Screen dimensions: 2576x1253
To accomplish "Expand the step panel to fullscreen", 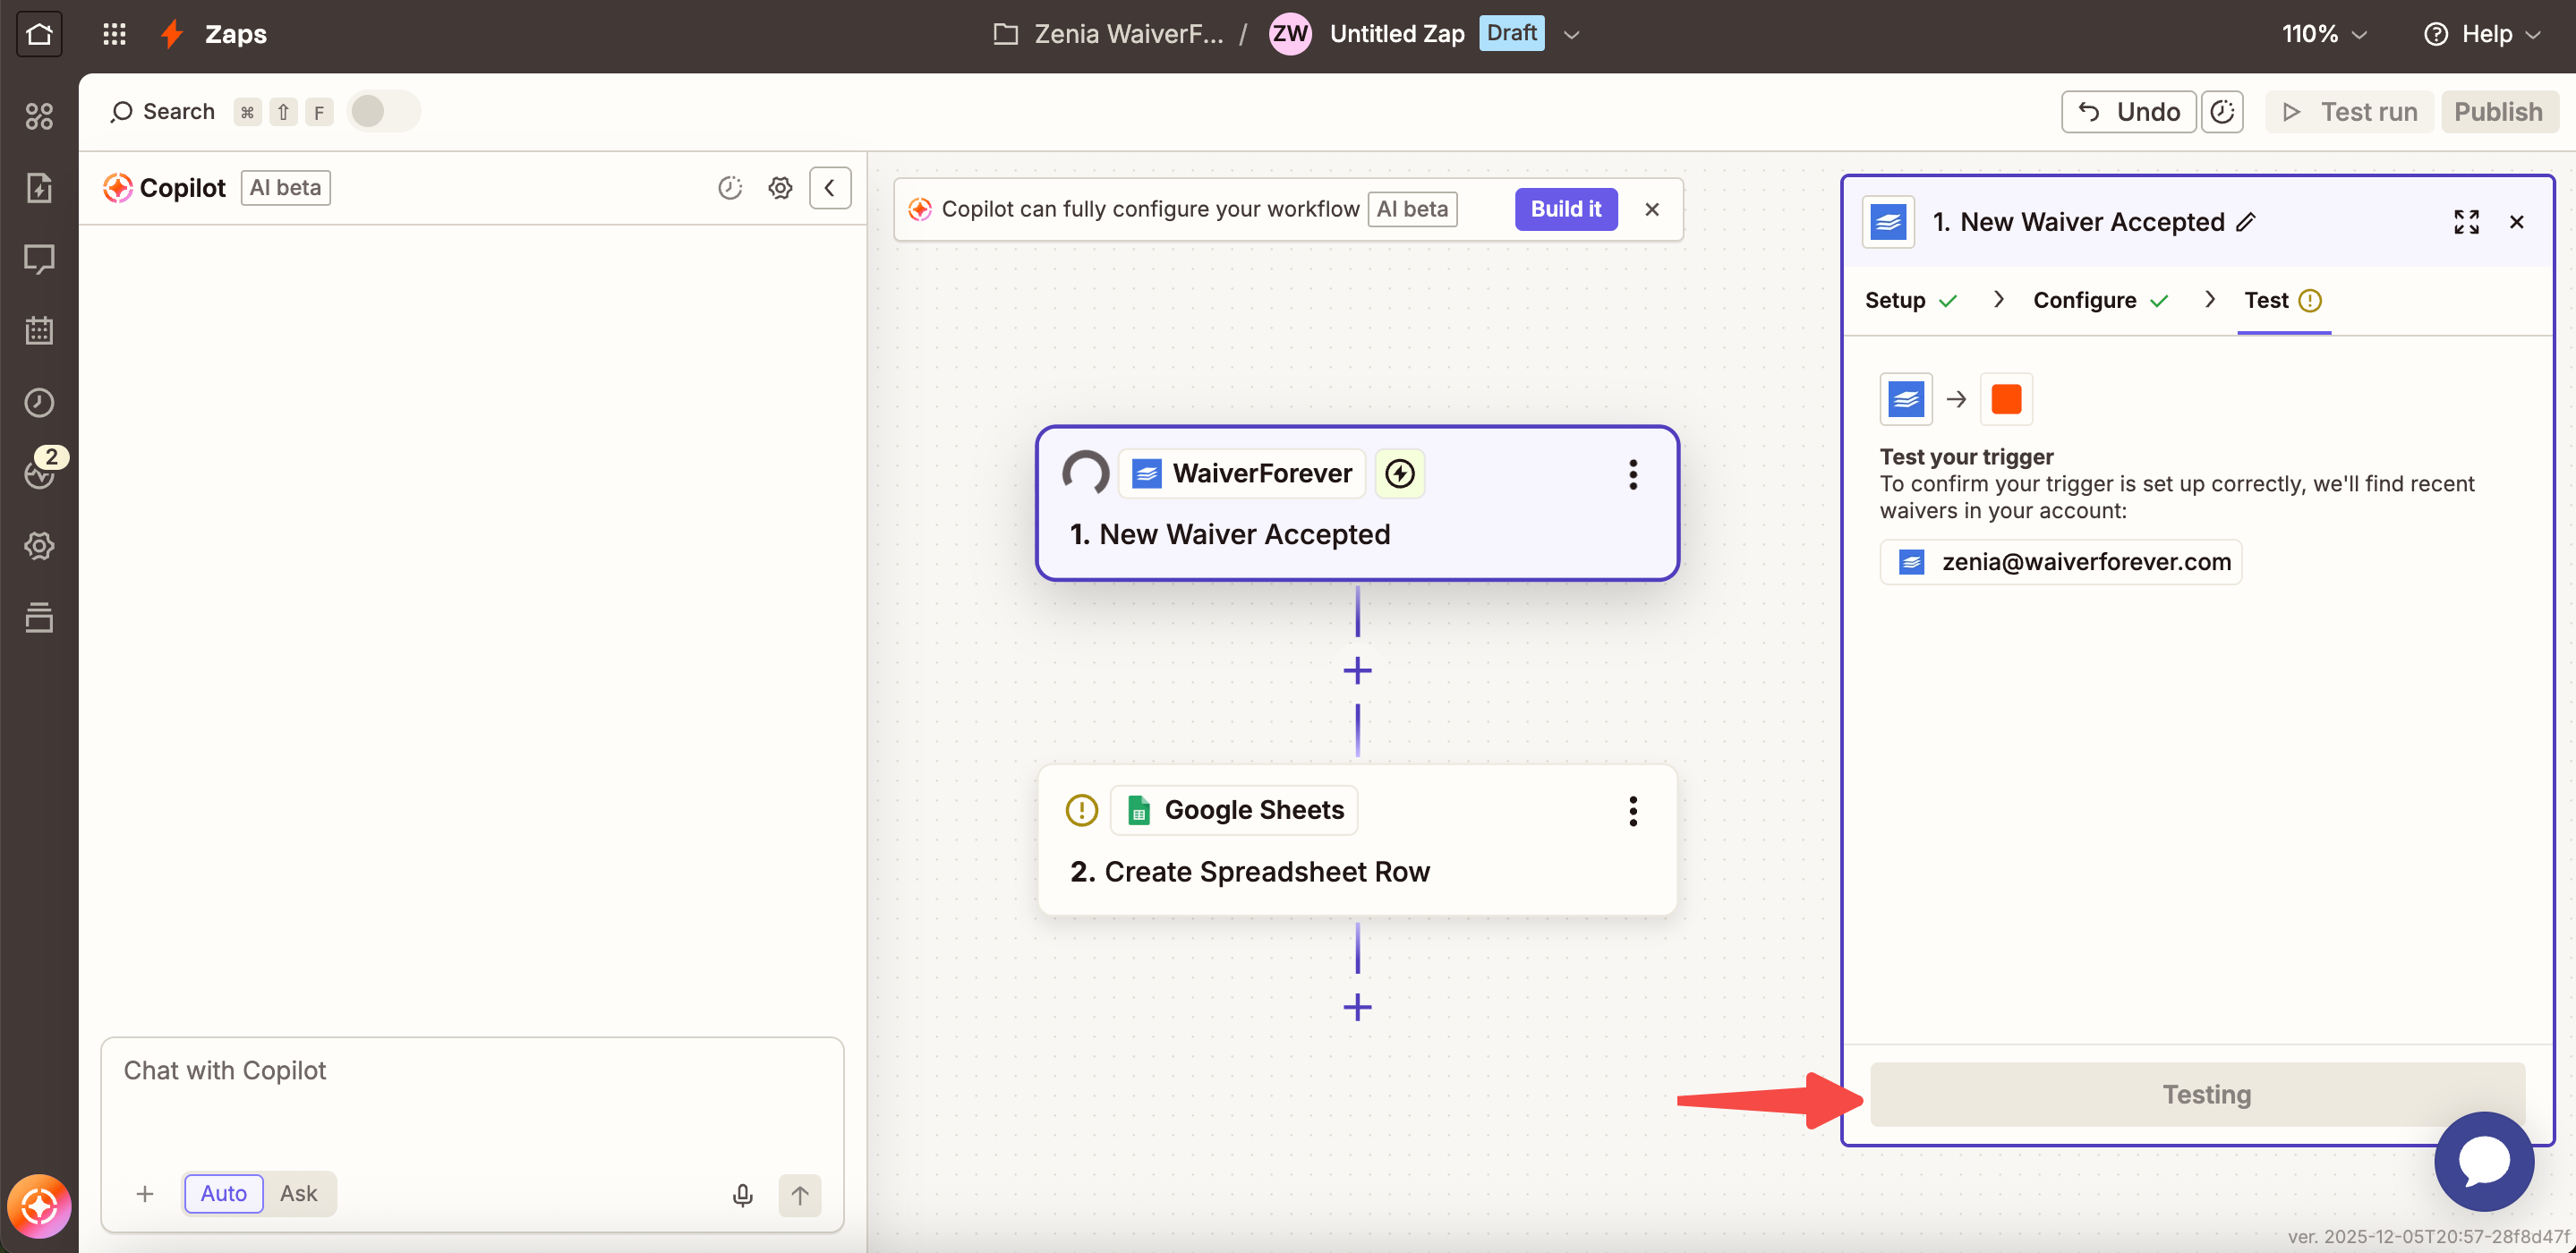I will pyautogui.click(x=2465, y=222).
